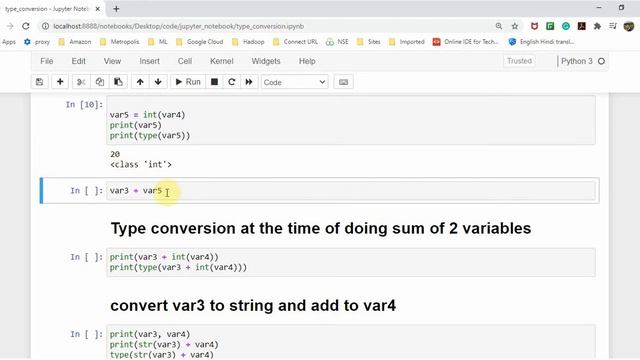The image size is (640, 360).
Task: Cut selected cells with scissors icon
Action: (x=81, y=82)
